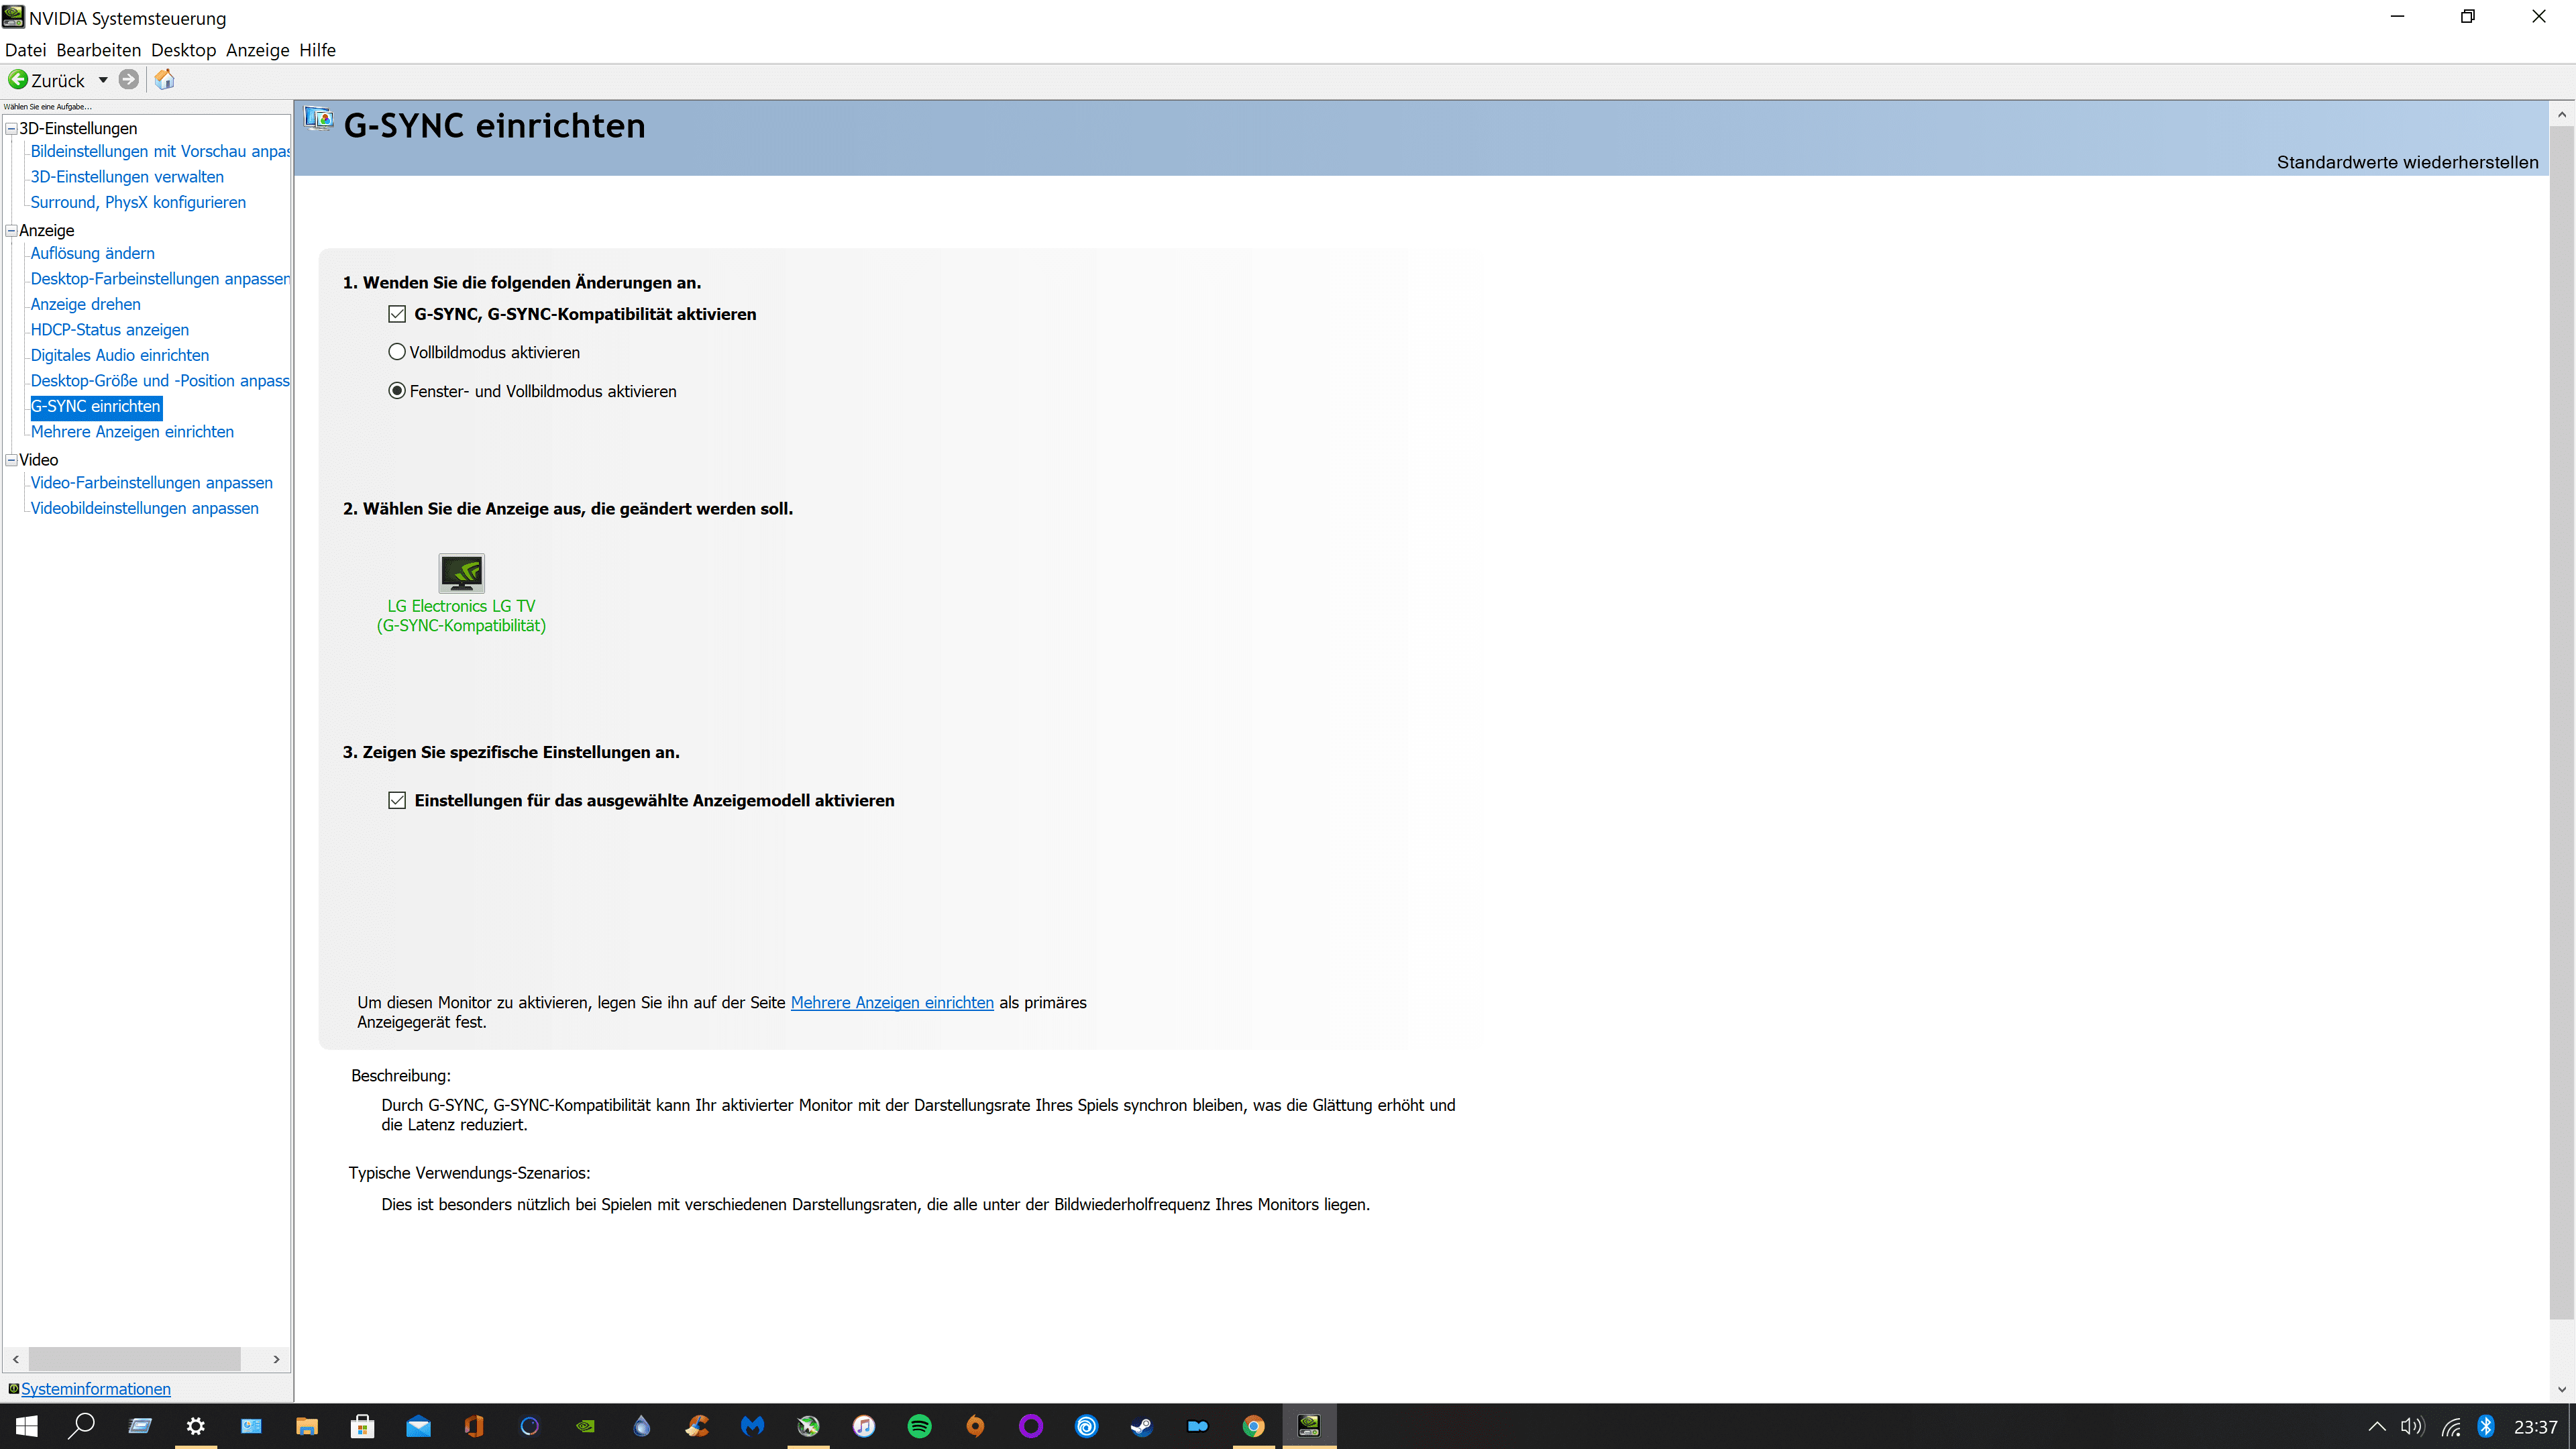The width and height of the screenshot is (2576, 1449).
Task: Click main pane scroll-up arrow
Action: tap(2561, 114)
